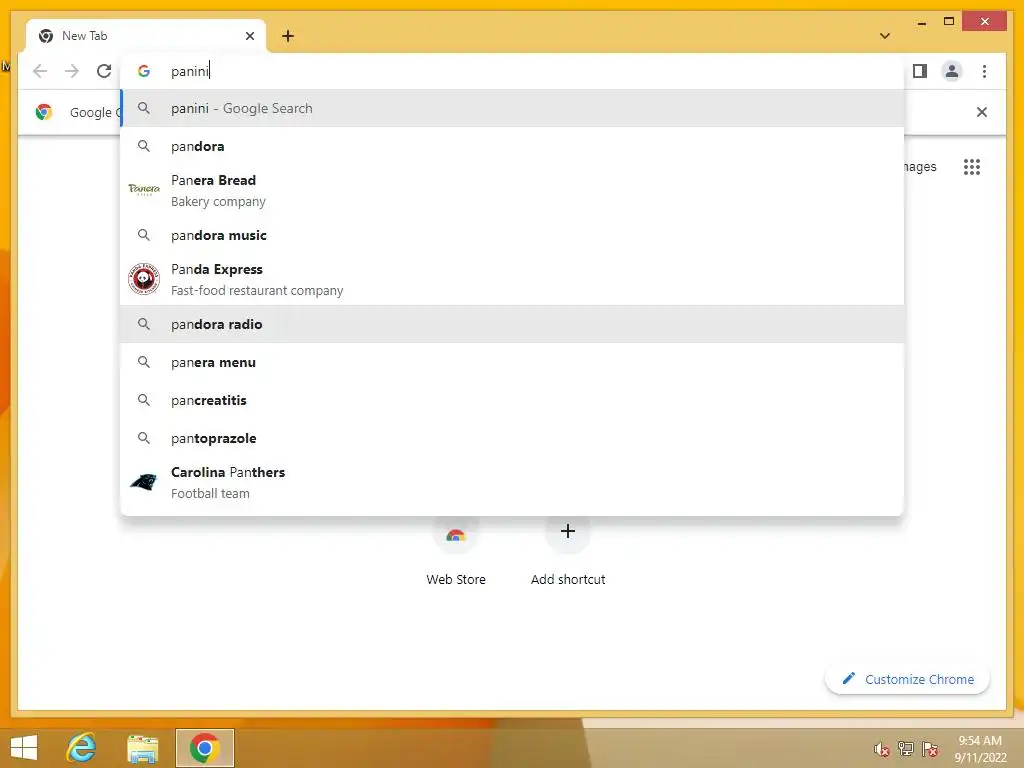Viewport: 1024px width, 768px height.
Task: Click the Panera Bread logo icon
Action: (144, 190)
